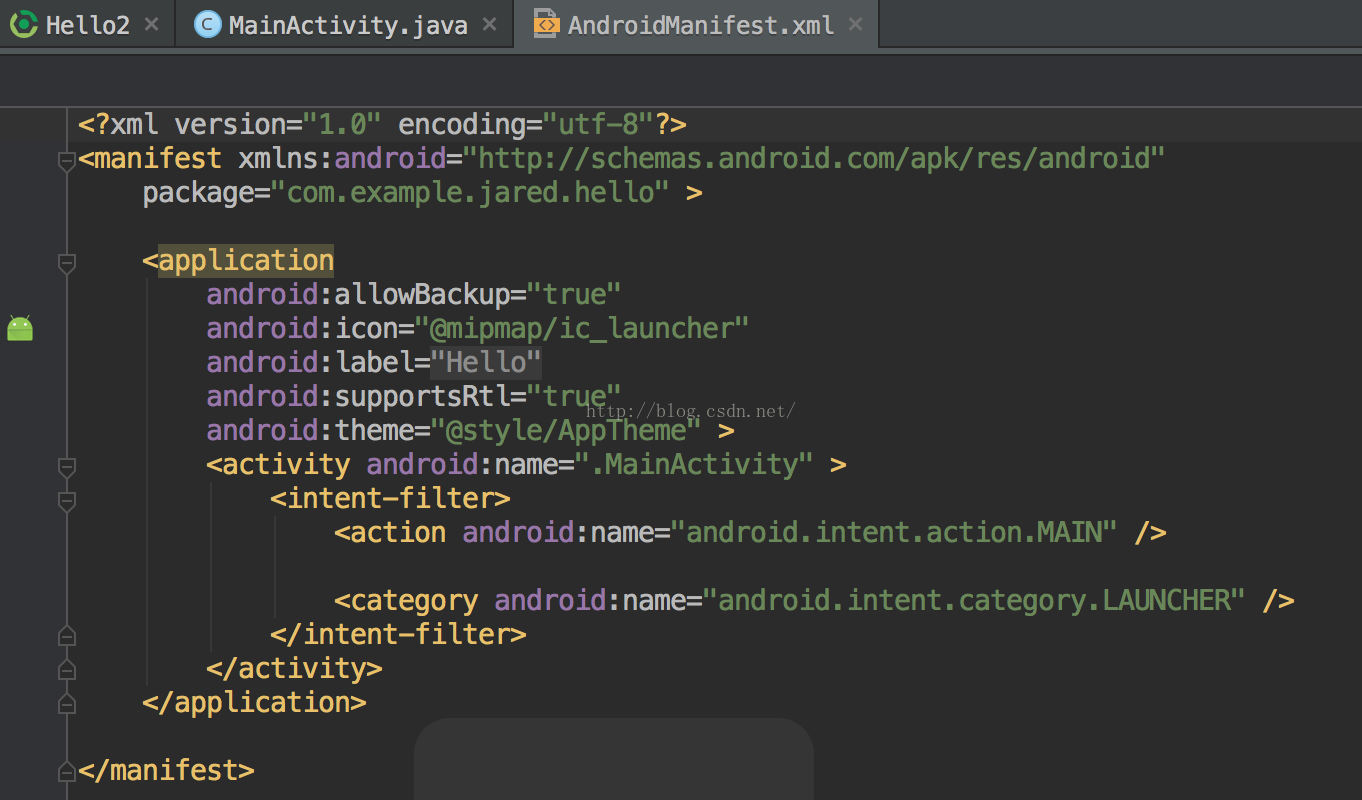This screenshot has height=800, width=1362.
Task: Click the "@style/AppTheme" theme value
Action: [x=566, y=430]
